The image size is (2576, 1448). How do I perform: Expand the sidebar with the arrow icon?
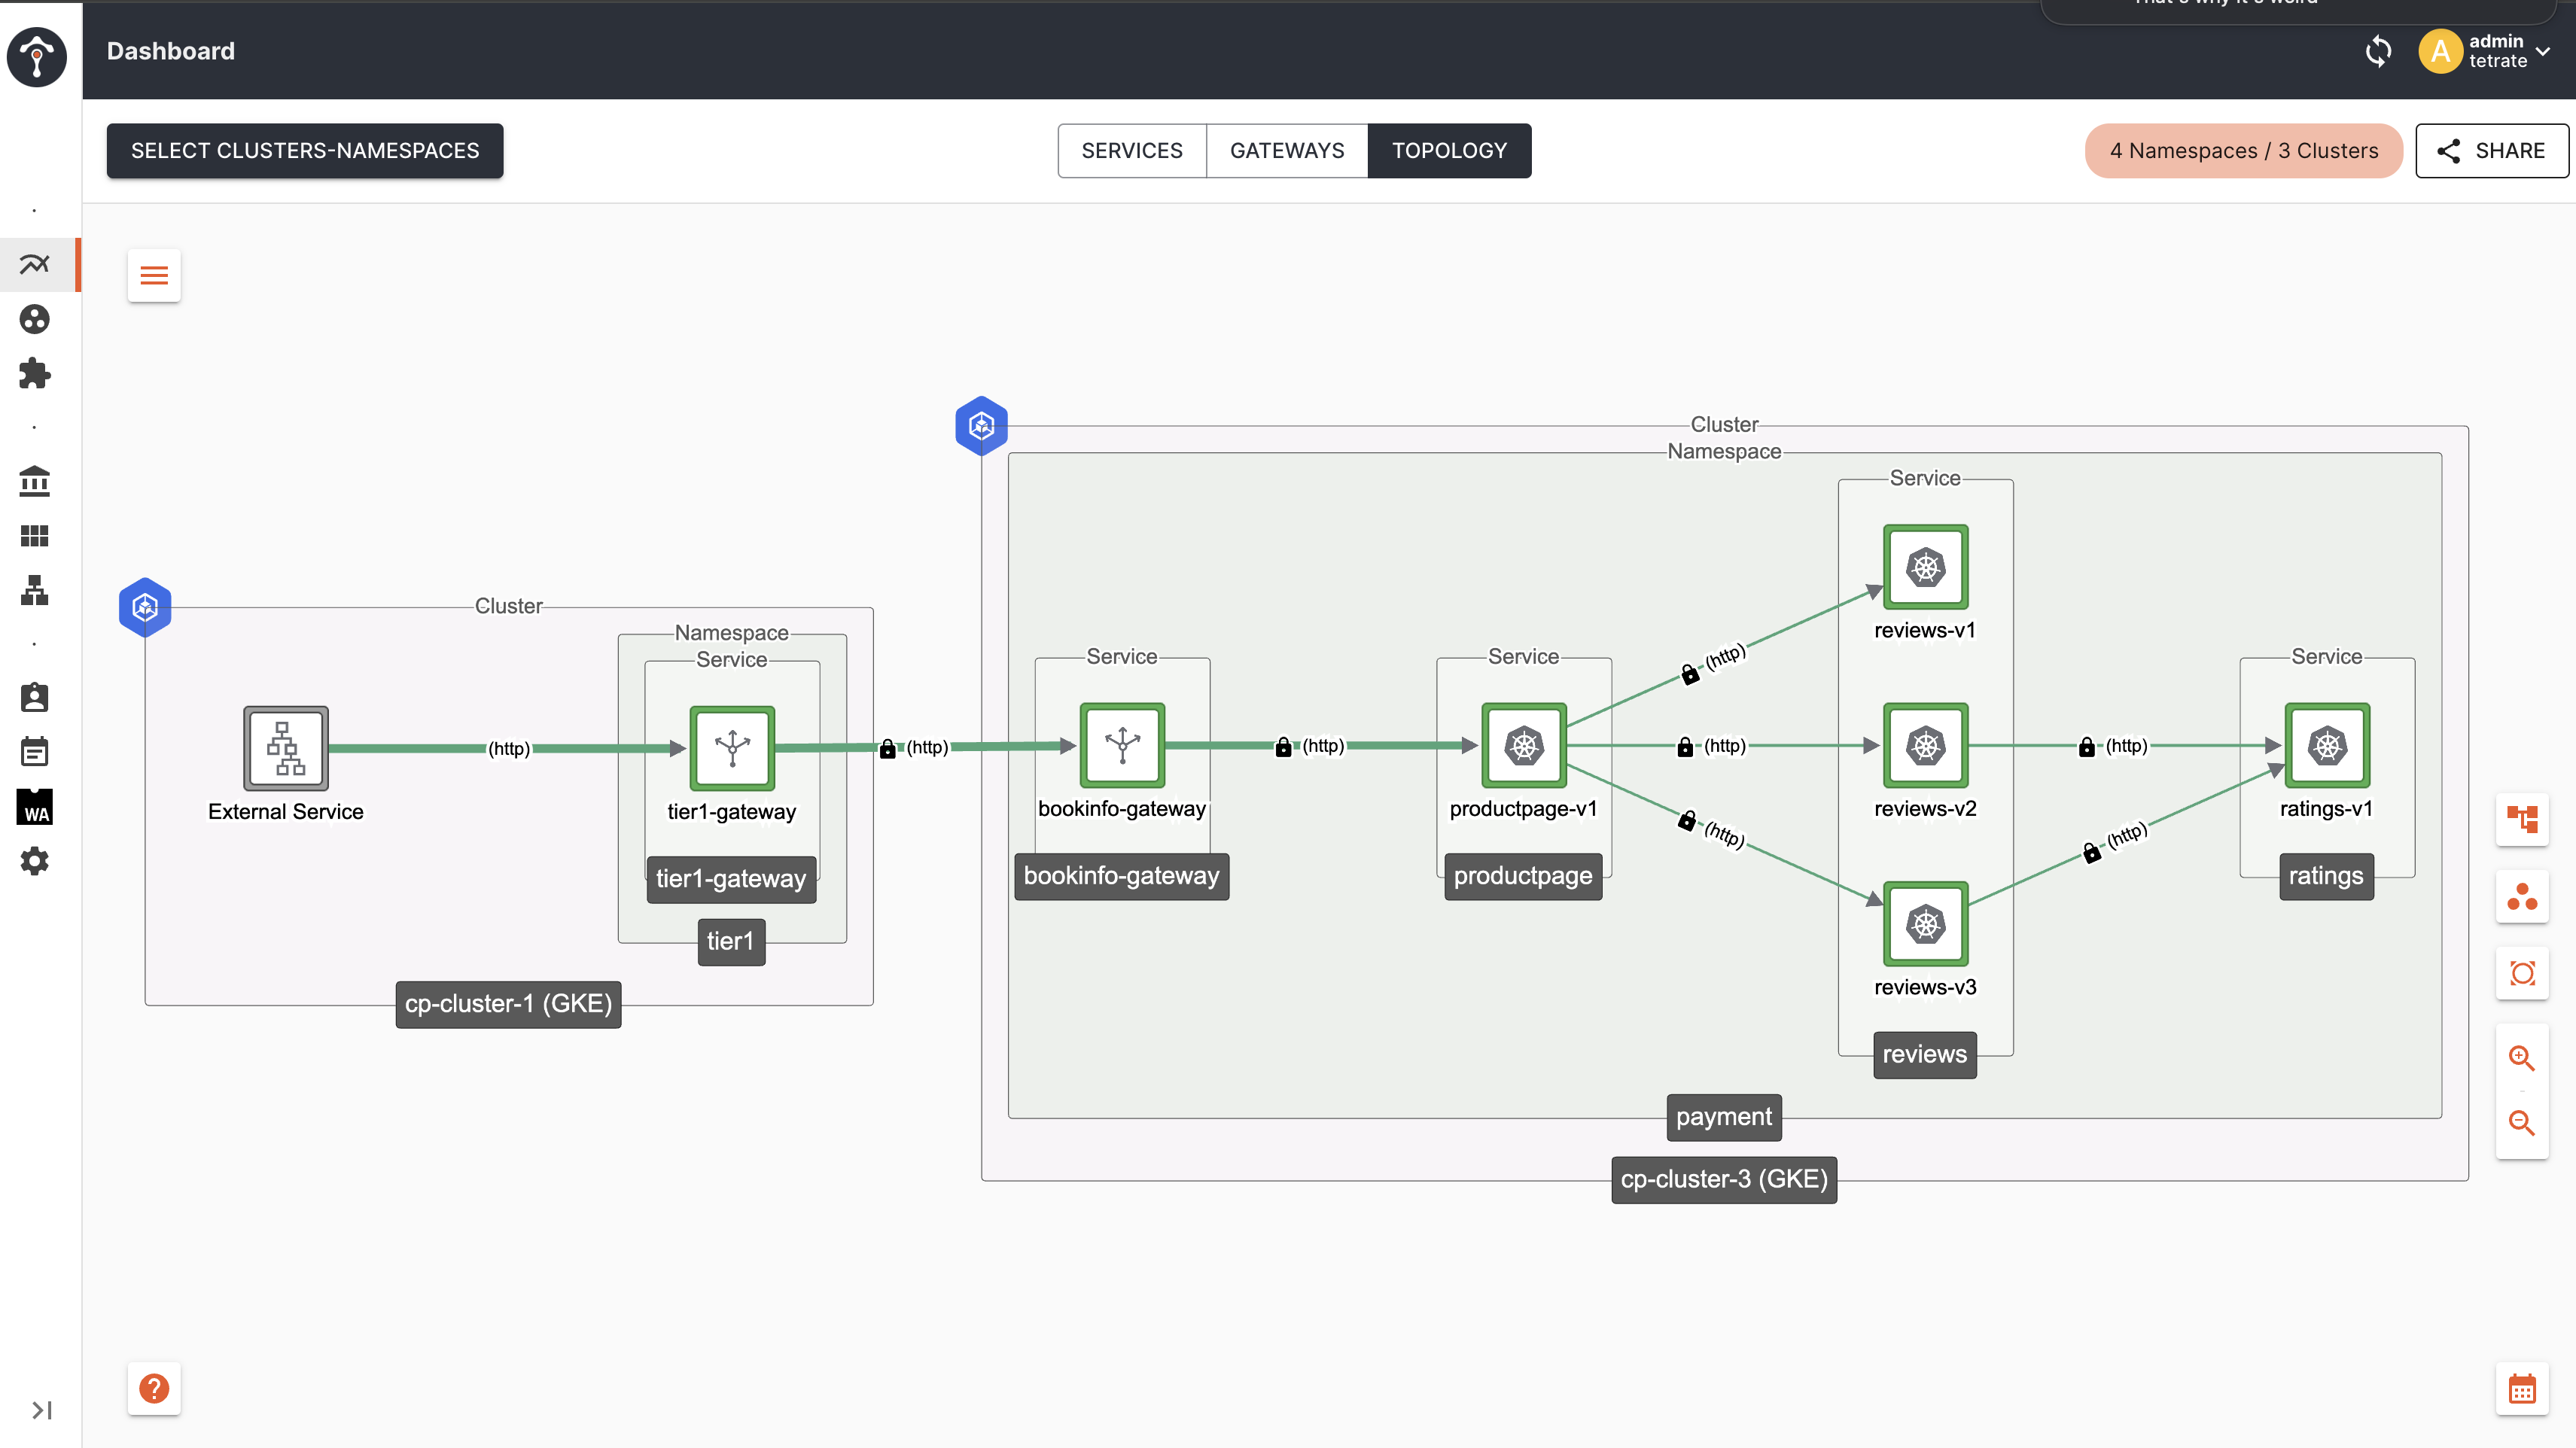point(41,1410)
